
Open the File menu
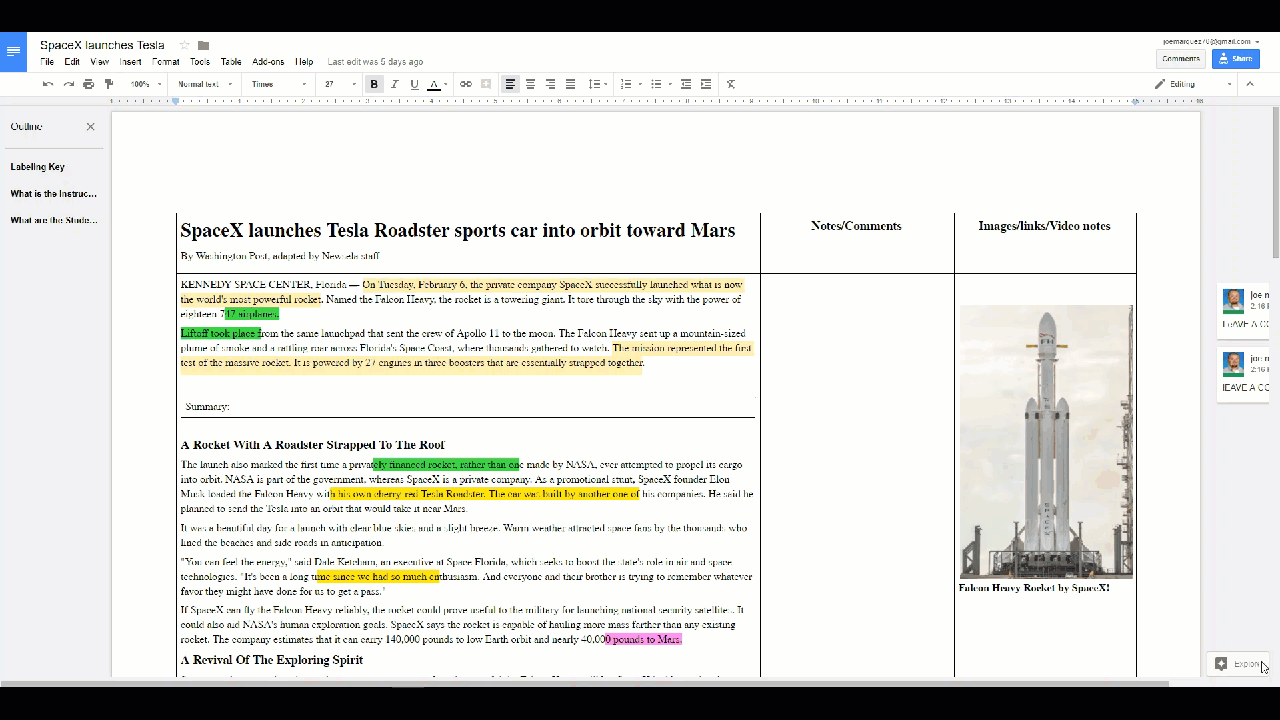(47, 62)
